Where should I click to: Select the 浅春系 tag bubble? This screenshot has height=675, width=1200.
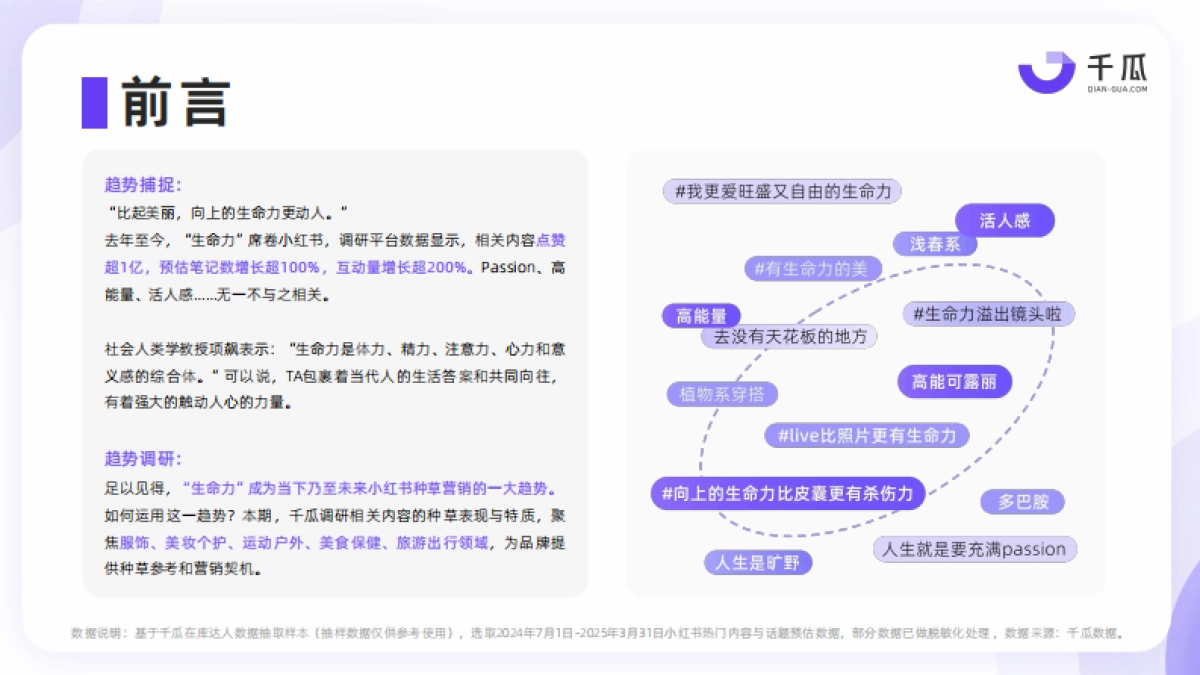(933, 244)
